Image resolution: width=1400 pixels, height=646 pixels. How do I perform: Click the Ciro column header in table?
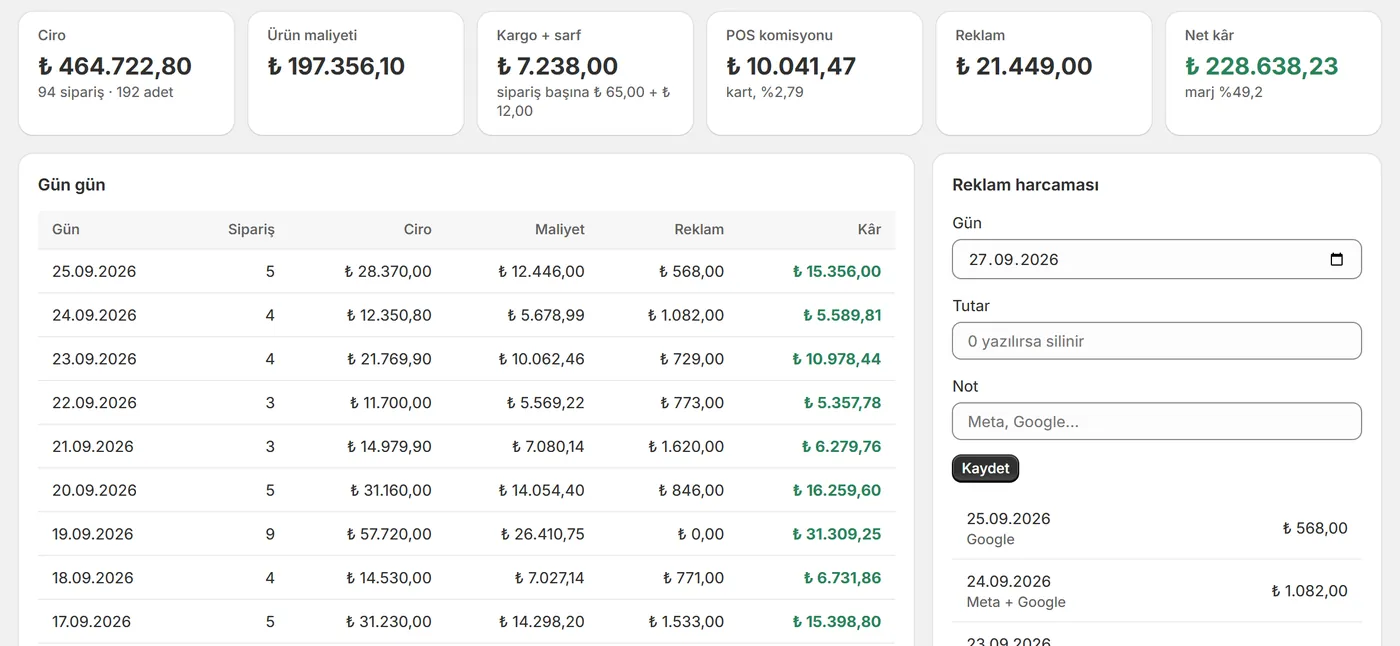[418, 229]
